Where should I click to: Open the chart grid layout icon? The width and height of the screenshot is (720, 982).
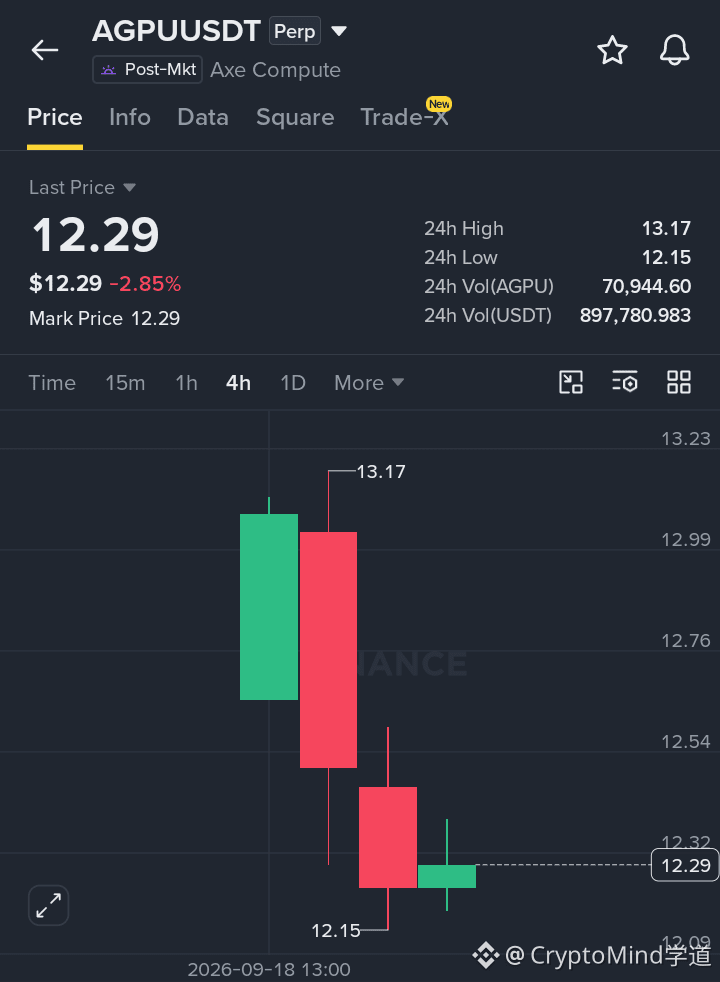(x=679, y=382)
